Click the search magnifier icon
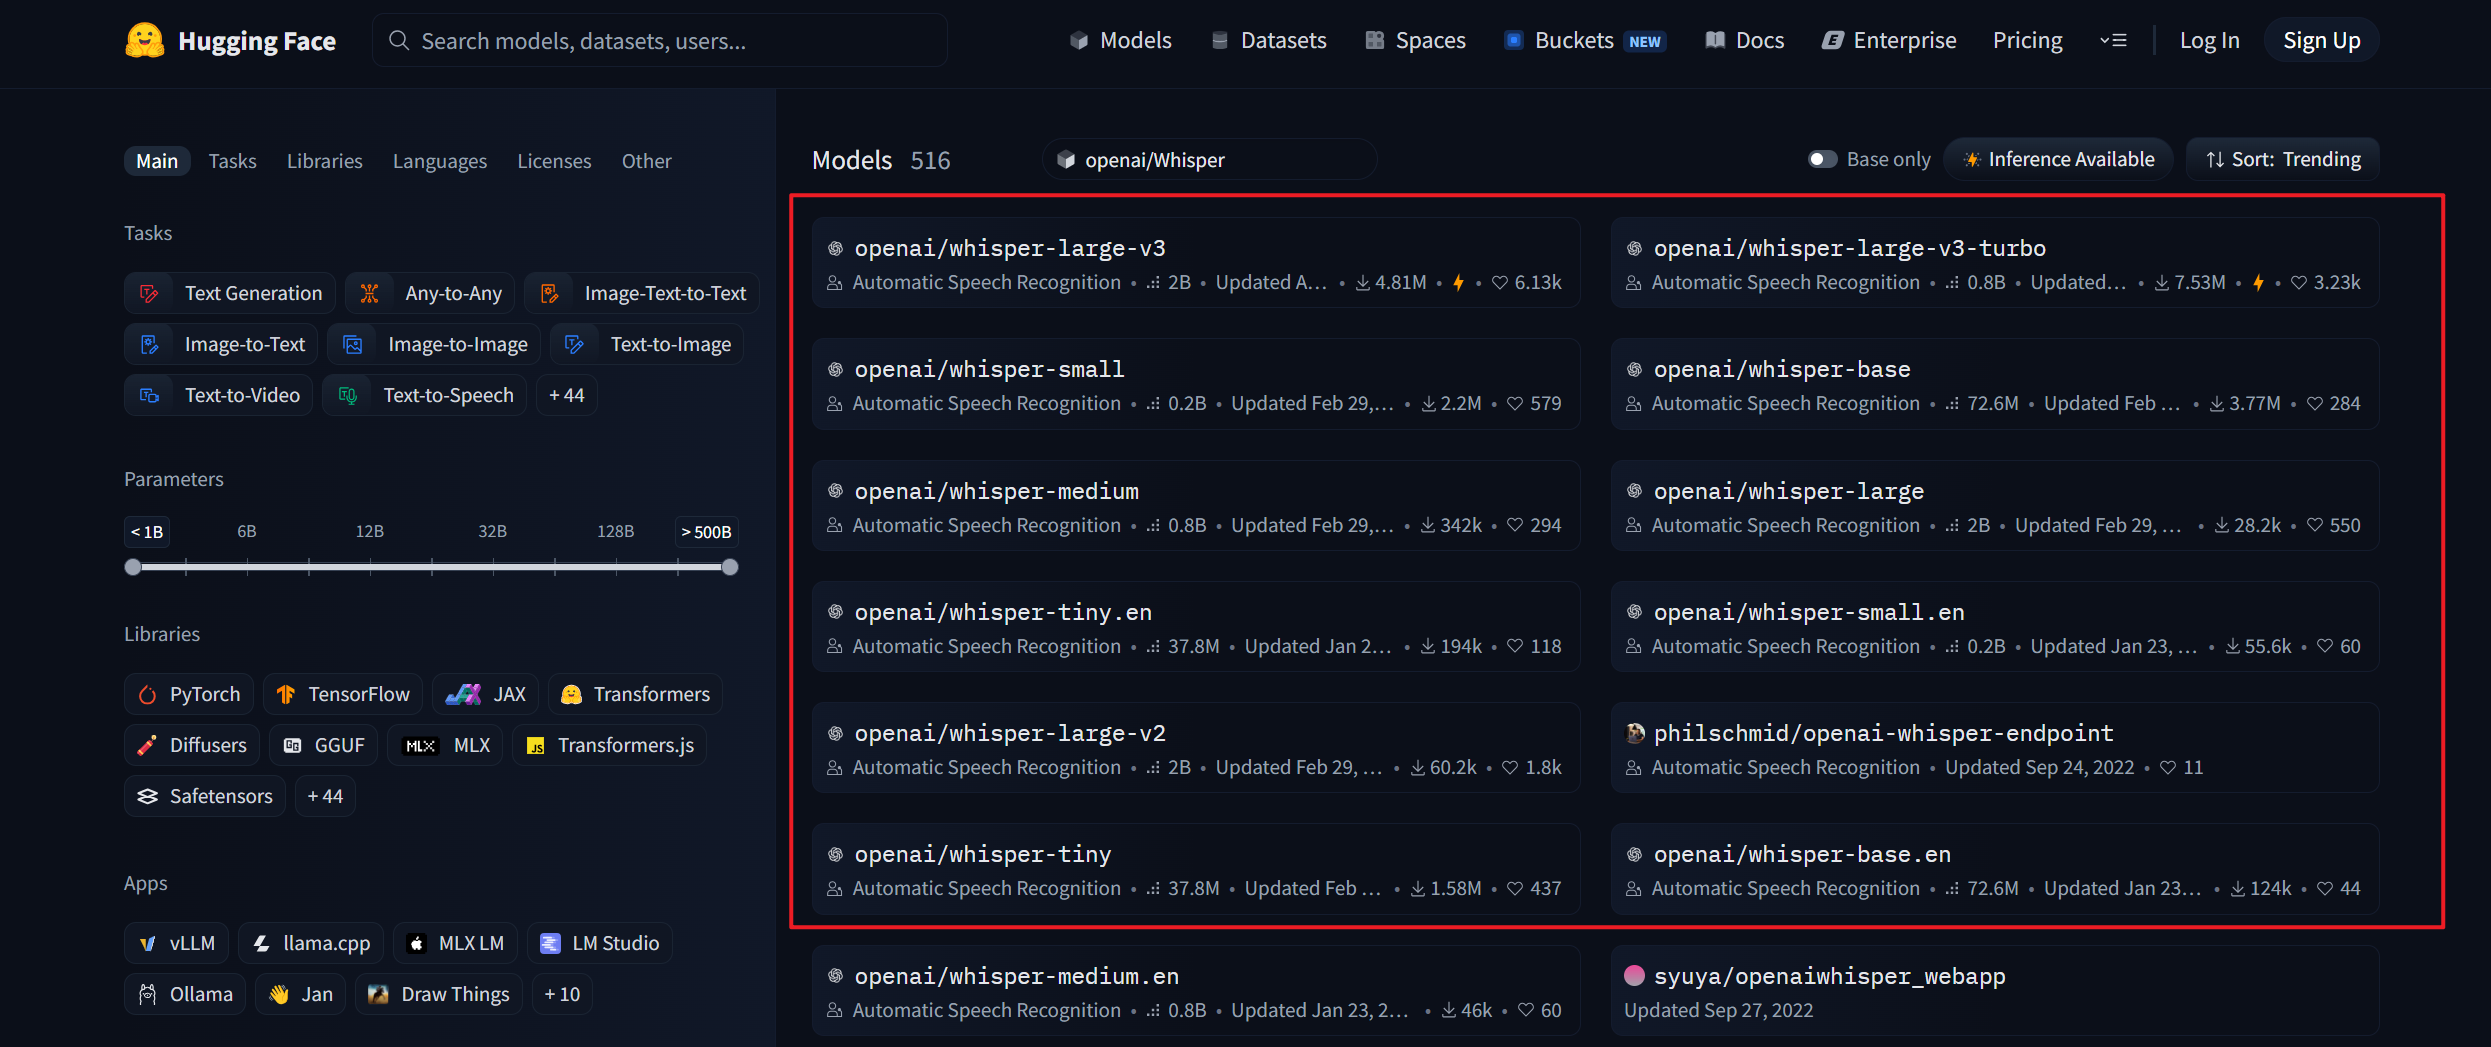Viewport: 2491px width, 1047px height. [x=399, y=40]
